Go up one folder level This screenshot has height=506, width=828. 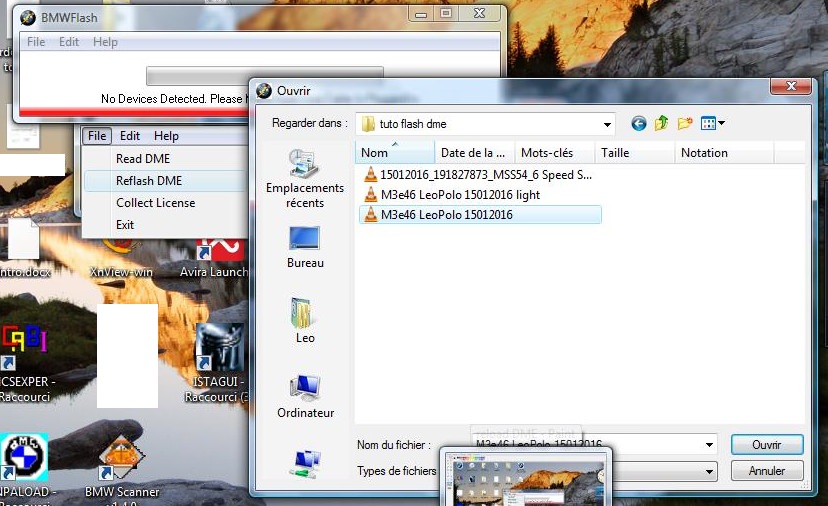click(661, 124)
